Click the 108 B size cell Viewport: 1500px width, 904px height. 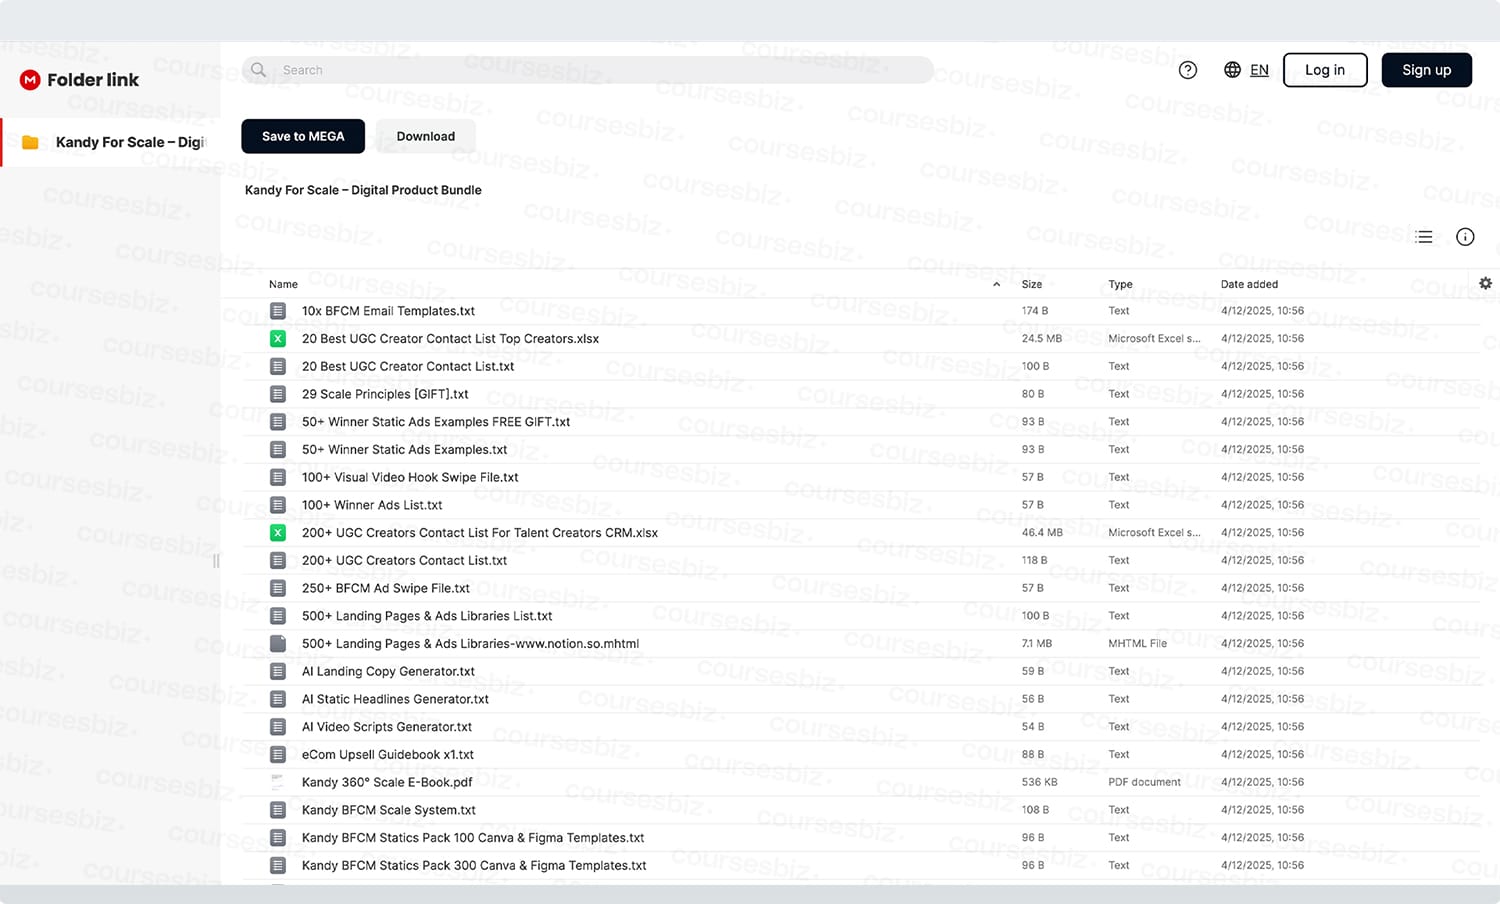(1035, 810)
